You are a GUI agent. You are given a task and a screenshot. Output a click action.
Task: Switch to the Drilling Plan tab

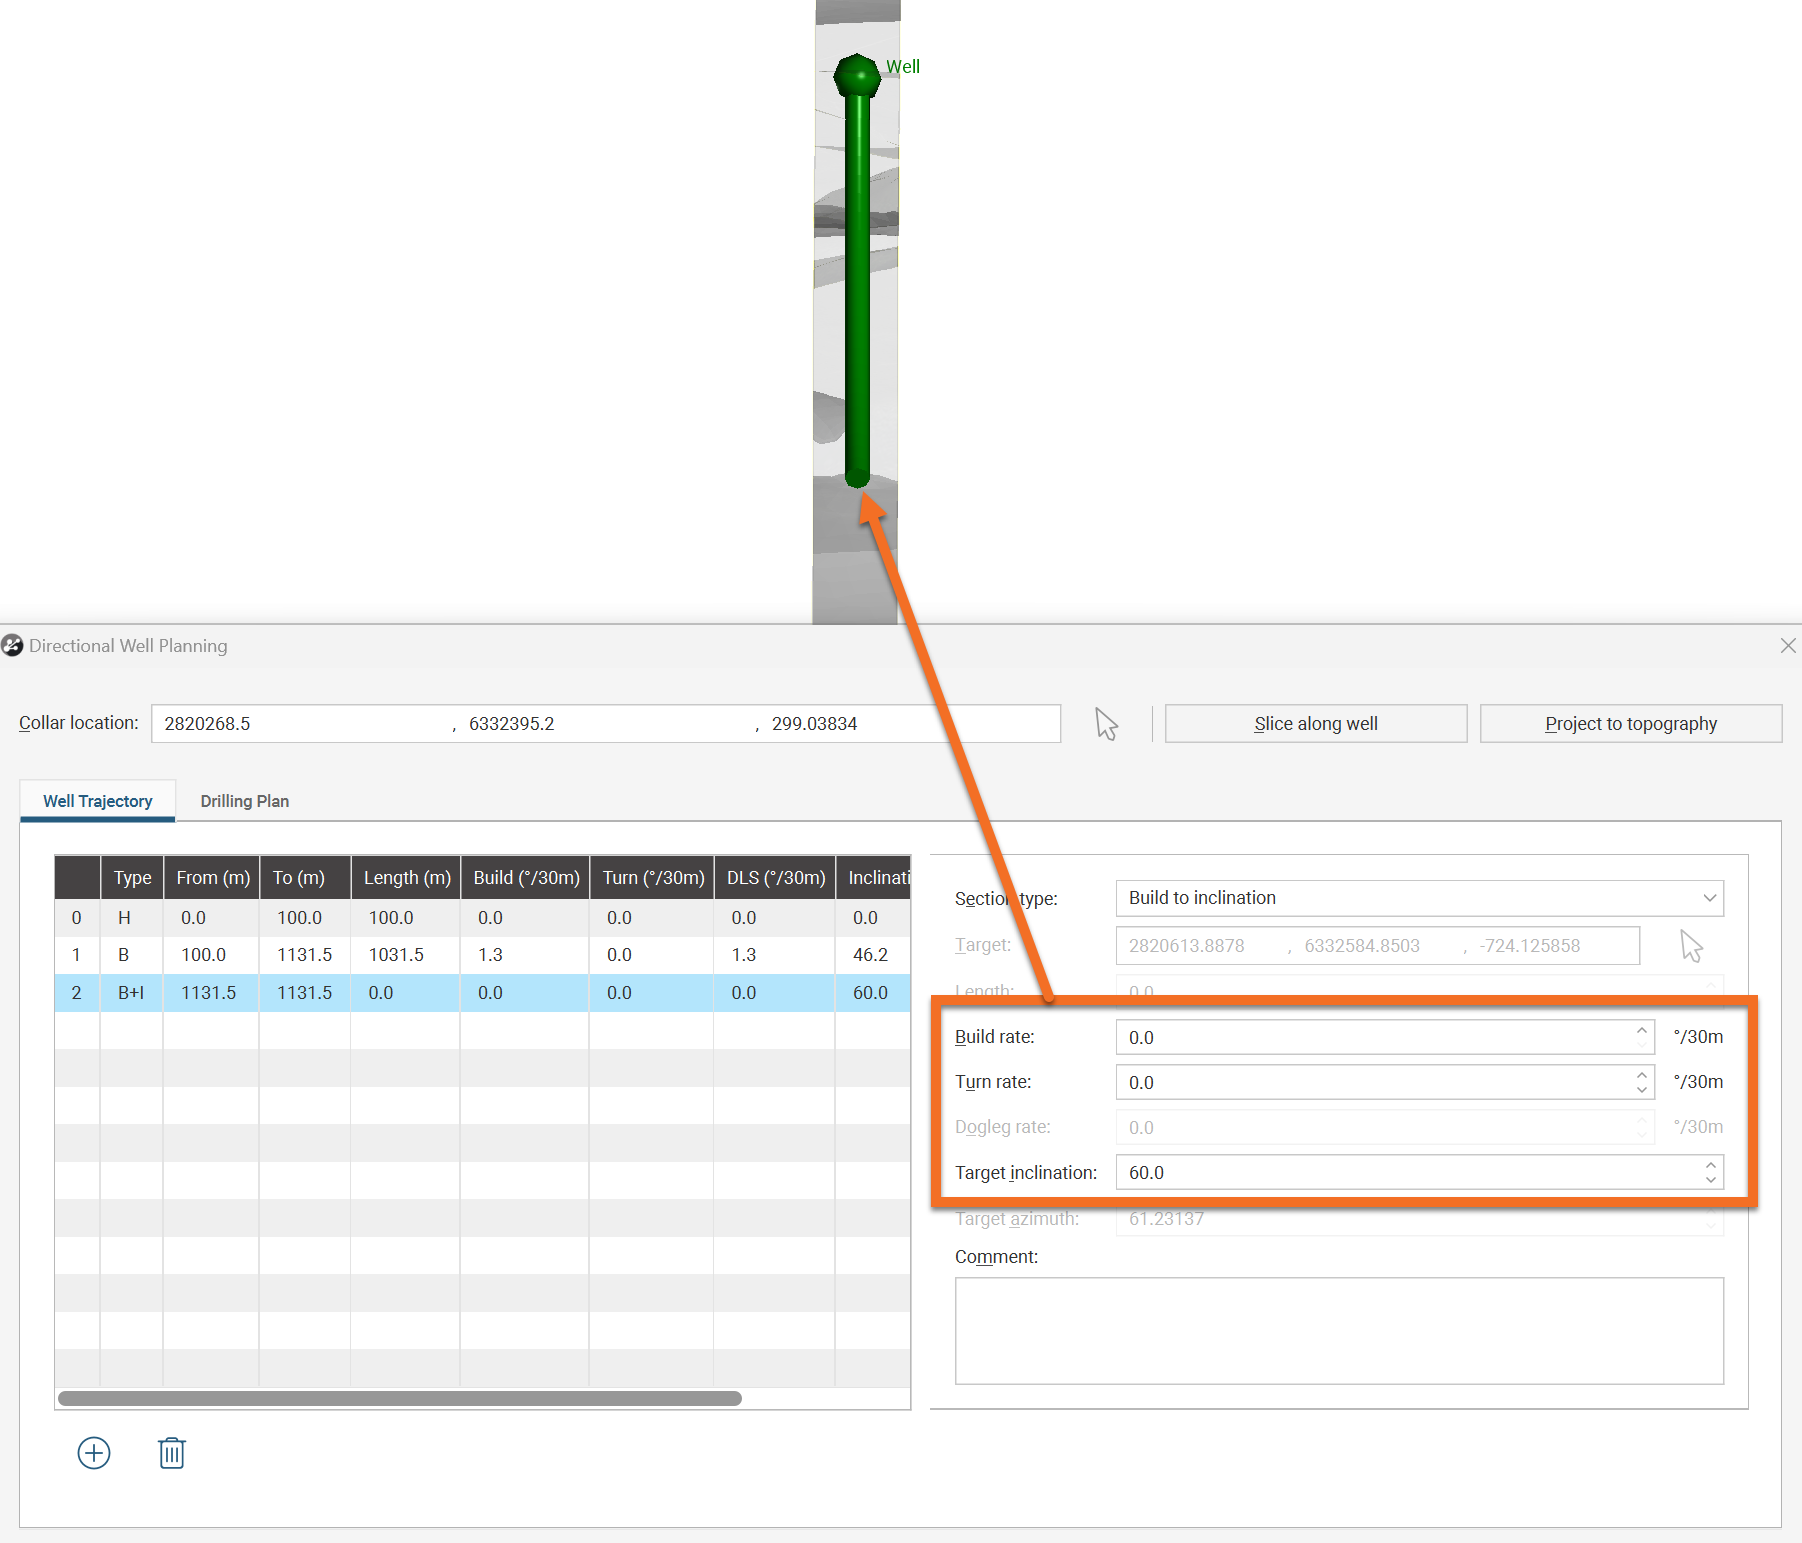tap(244, 801)
